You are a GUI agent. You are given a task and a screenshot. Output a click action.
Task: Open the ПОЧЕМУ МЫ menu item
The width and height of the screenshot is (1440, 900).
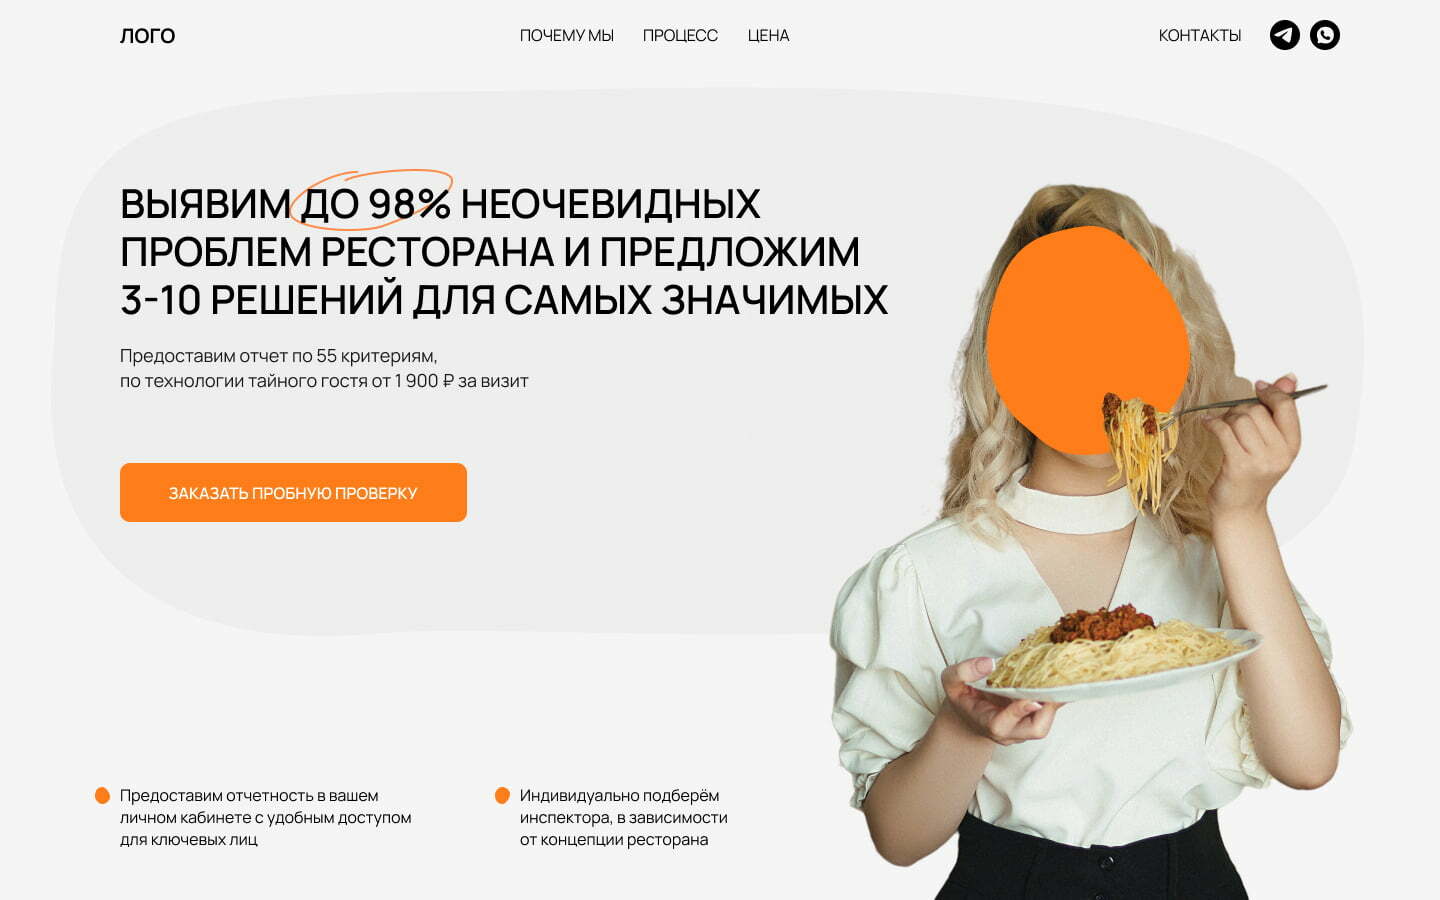point(567,36)
